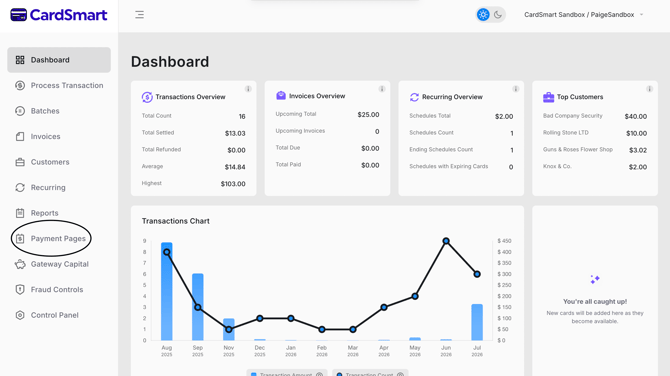670x376 pixels.
Task: Click Average value $14.84
Action: (x=235, y=167)
